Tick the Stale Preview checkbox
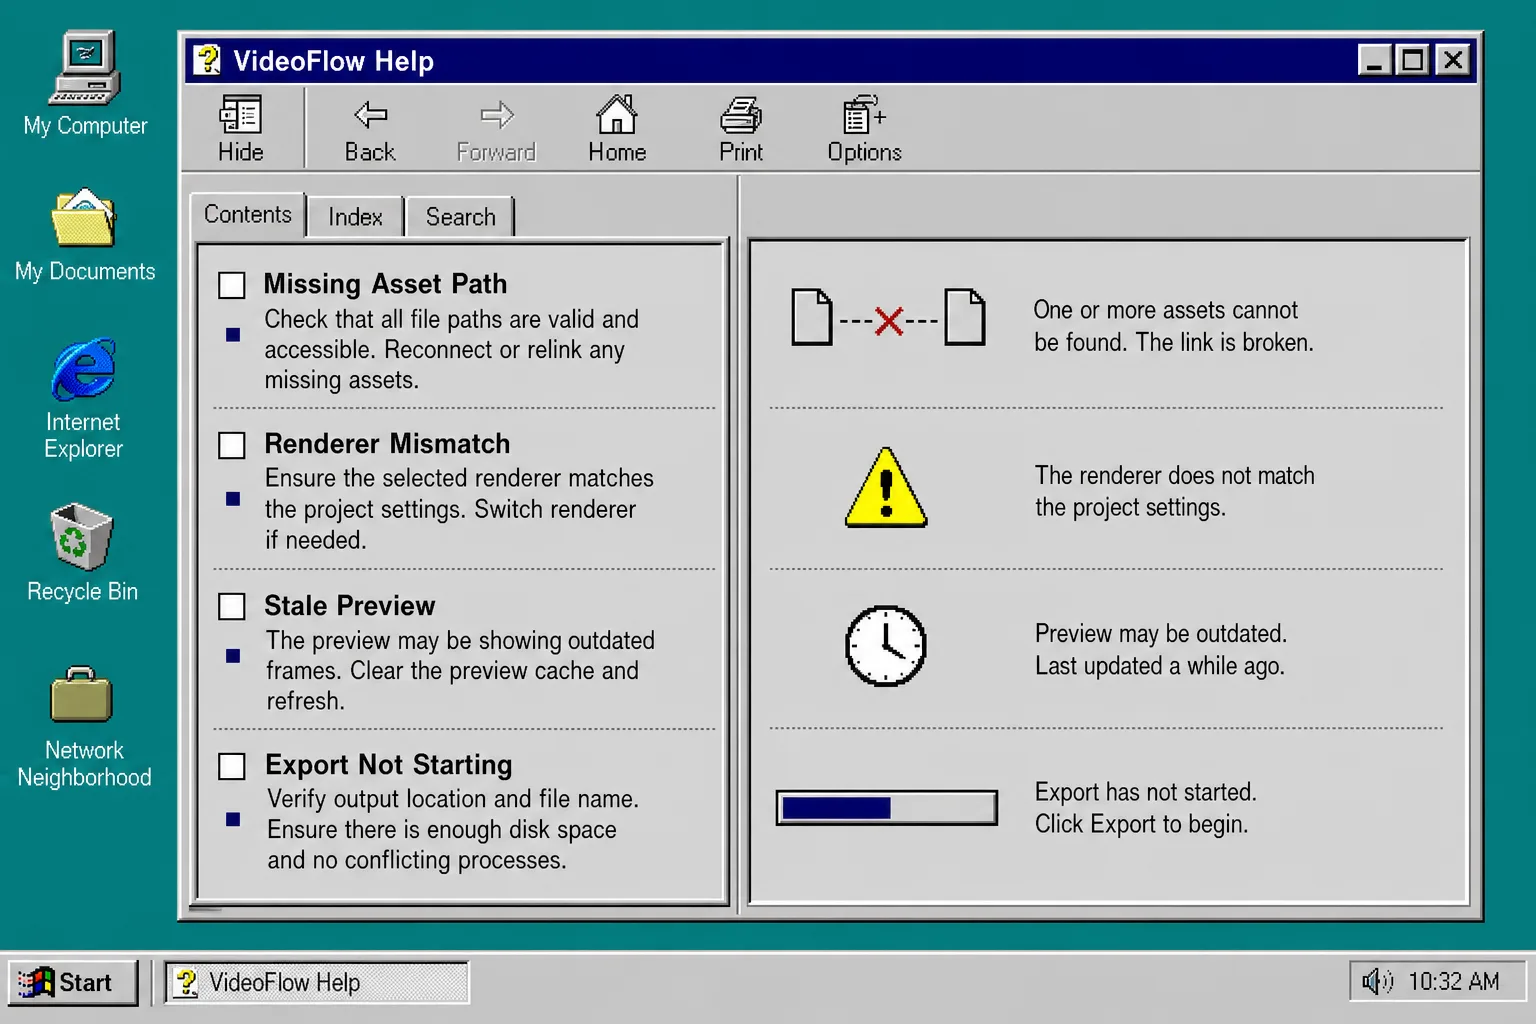Viewport: 1536px width, 1024px height. [x=232, y=606]
